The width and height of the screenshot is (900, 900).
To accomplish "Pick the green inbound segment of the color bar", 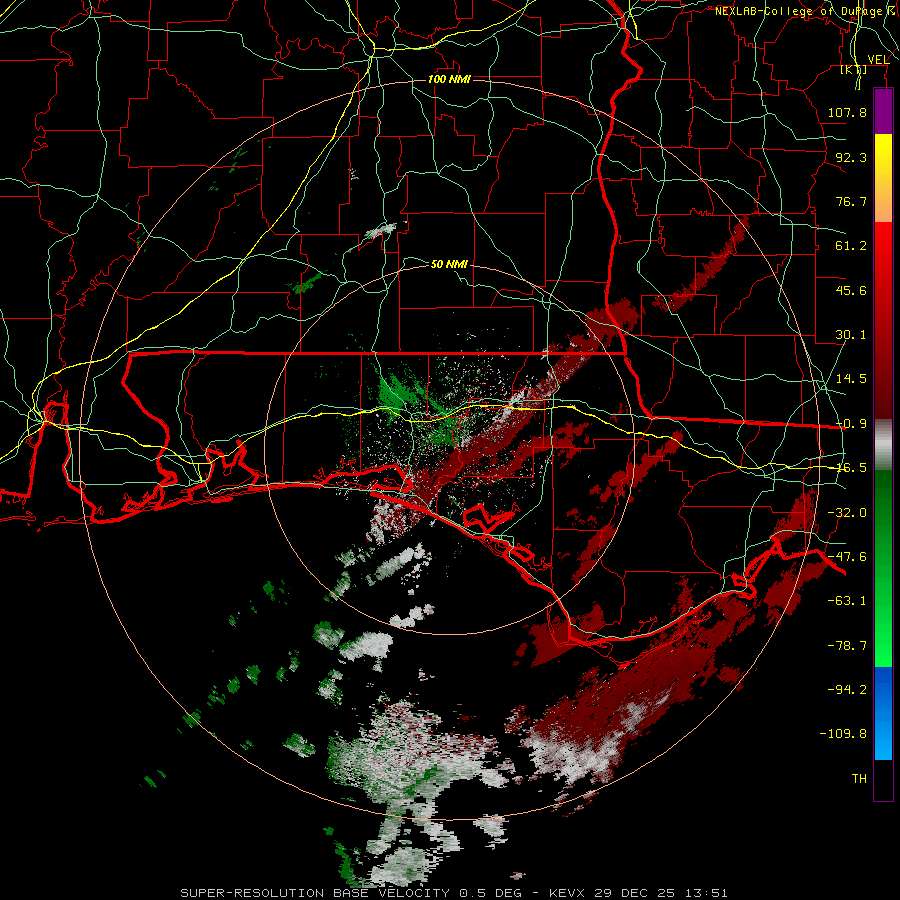I will click(883, 568).
